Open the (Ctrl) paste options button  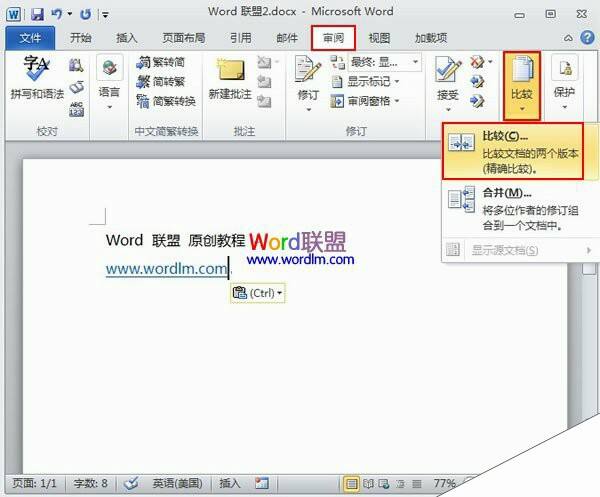point(258,293)
